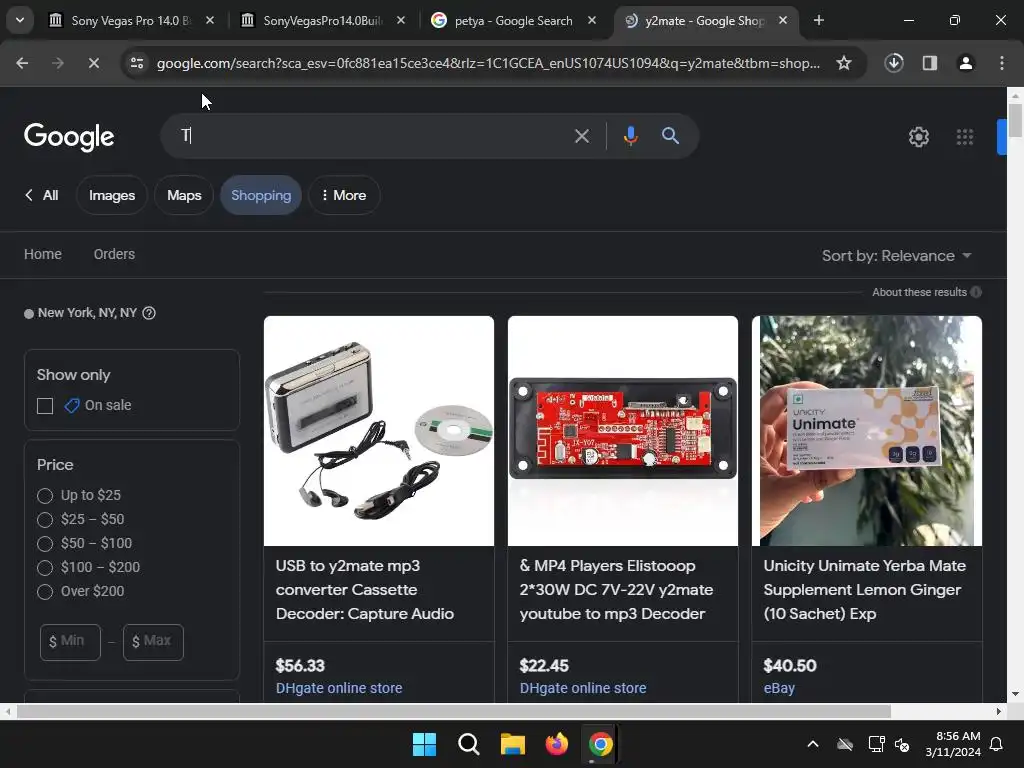Screen dimensions: 1024x768
Task: Visit DHgate store under $56.33
Action: (x=339, y=688)
